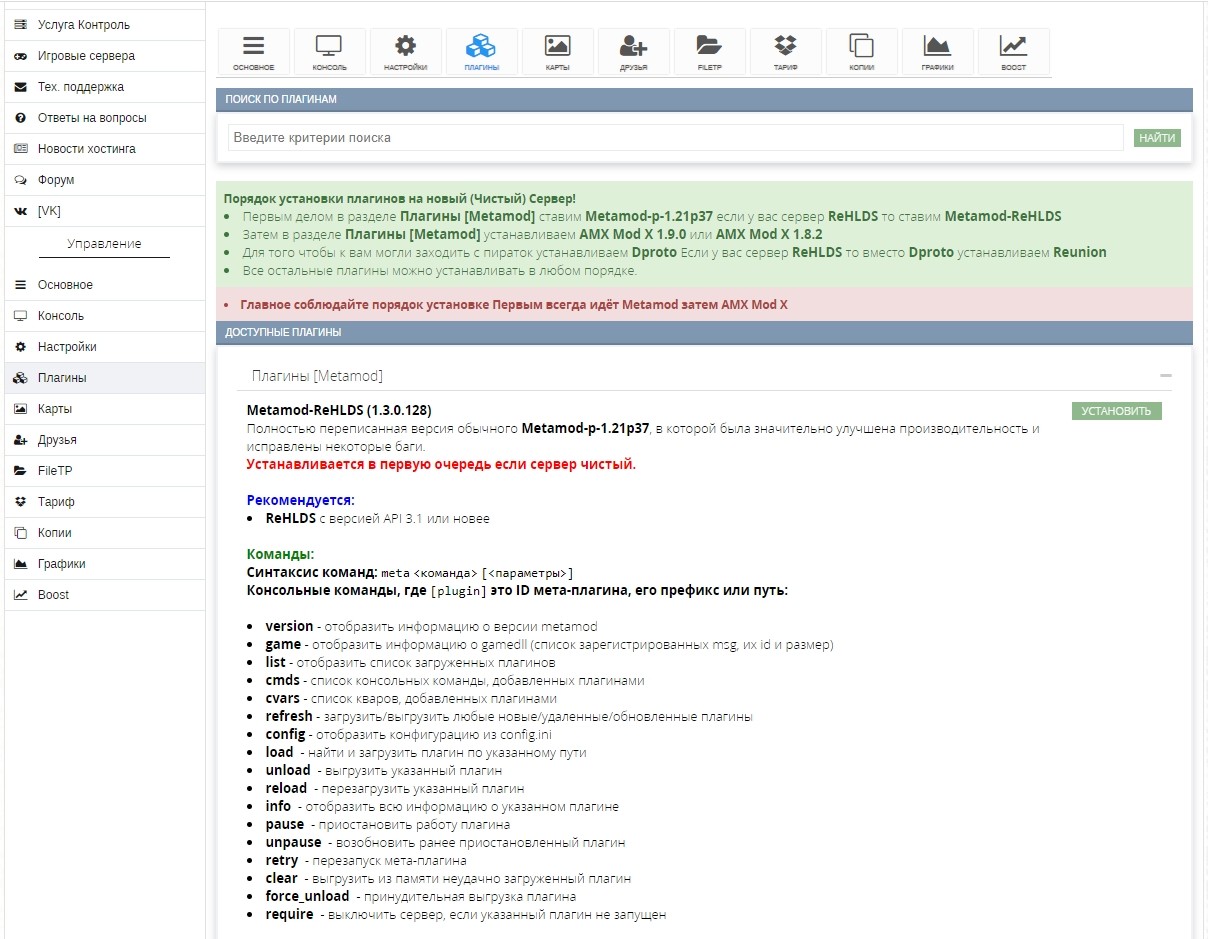Open the [VK] sidebar link
Image resolution: width=1208 pixels, height=939 pixels.
tap(49, 211)
